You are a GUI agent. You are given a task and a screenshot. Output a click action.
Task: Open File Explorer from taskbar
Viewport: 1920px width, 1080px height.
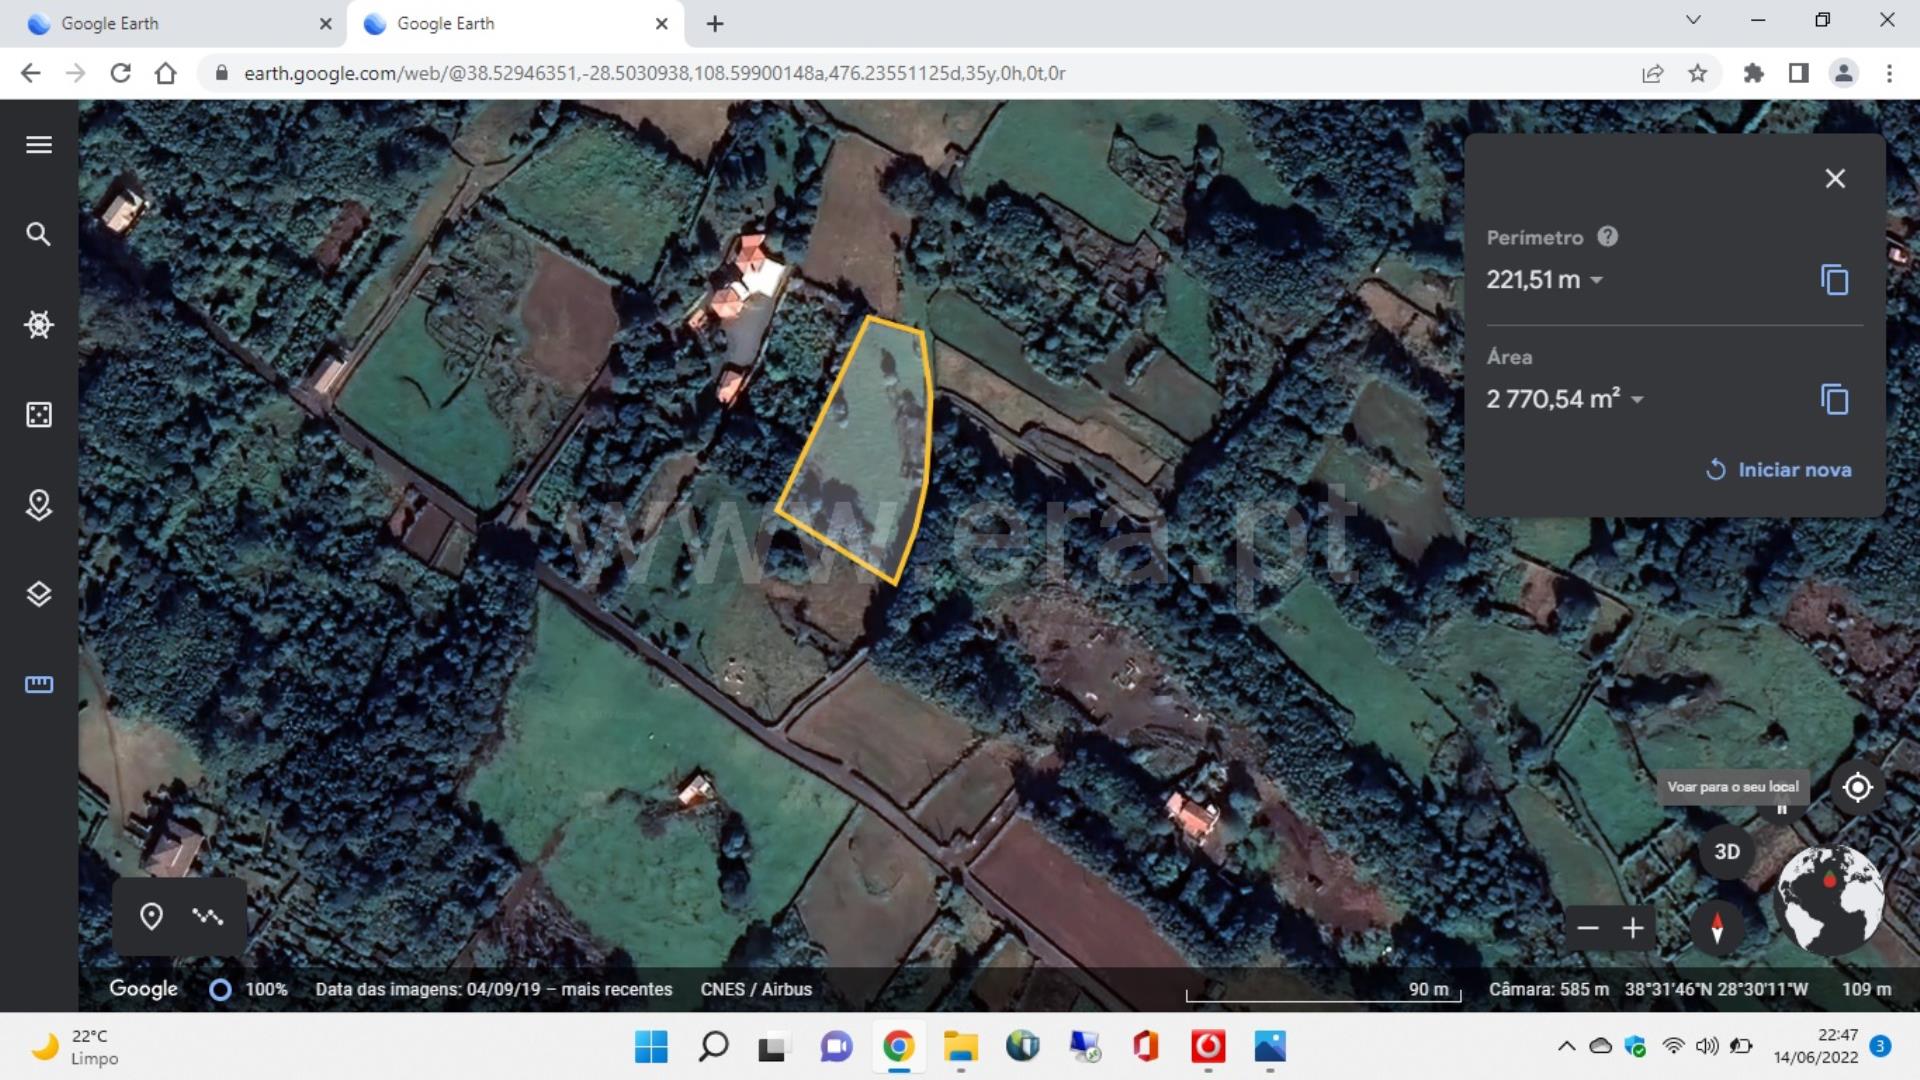[x=960, y=1047]
